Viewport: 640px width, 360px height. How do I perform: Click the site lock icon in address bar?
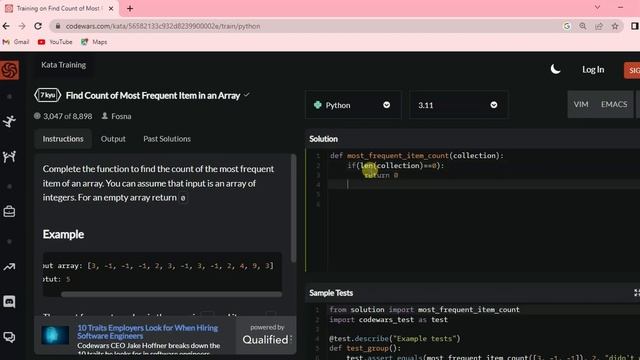[x=58, y=26]
